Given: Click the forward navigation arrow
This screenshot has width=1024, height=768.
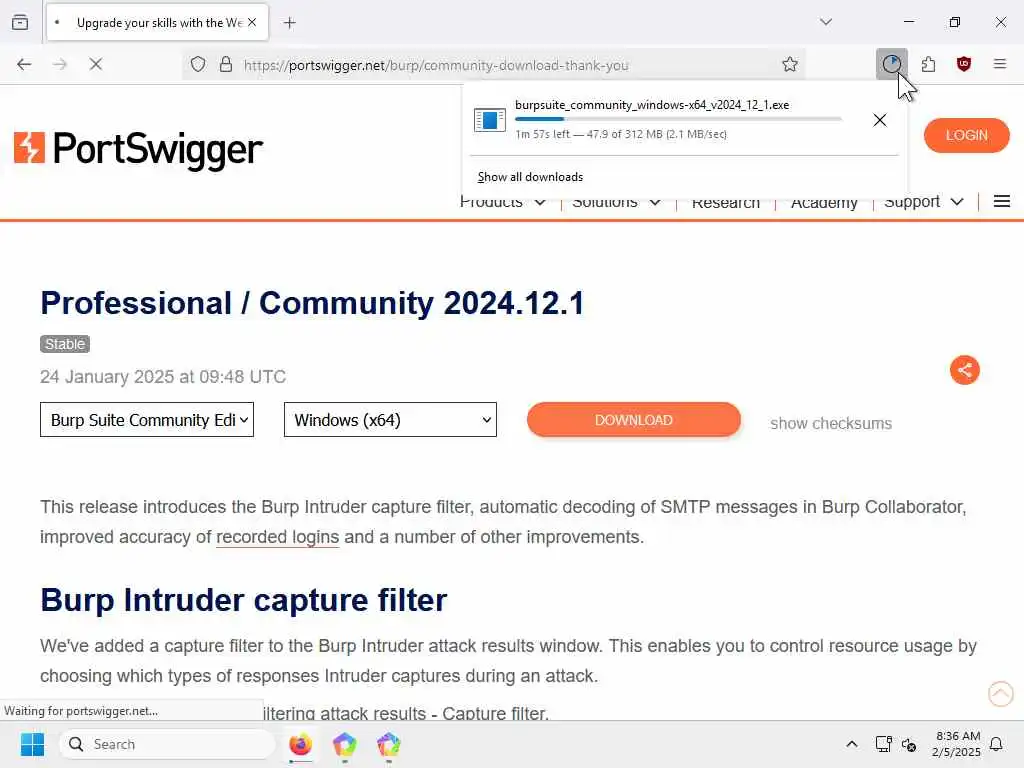Looking at the screenshot, I should (60, 64).
